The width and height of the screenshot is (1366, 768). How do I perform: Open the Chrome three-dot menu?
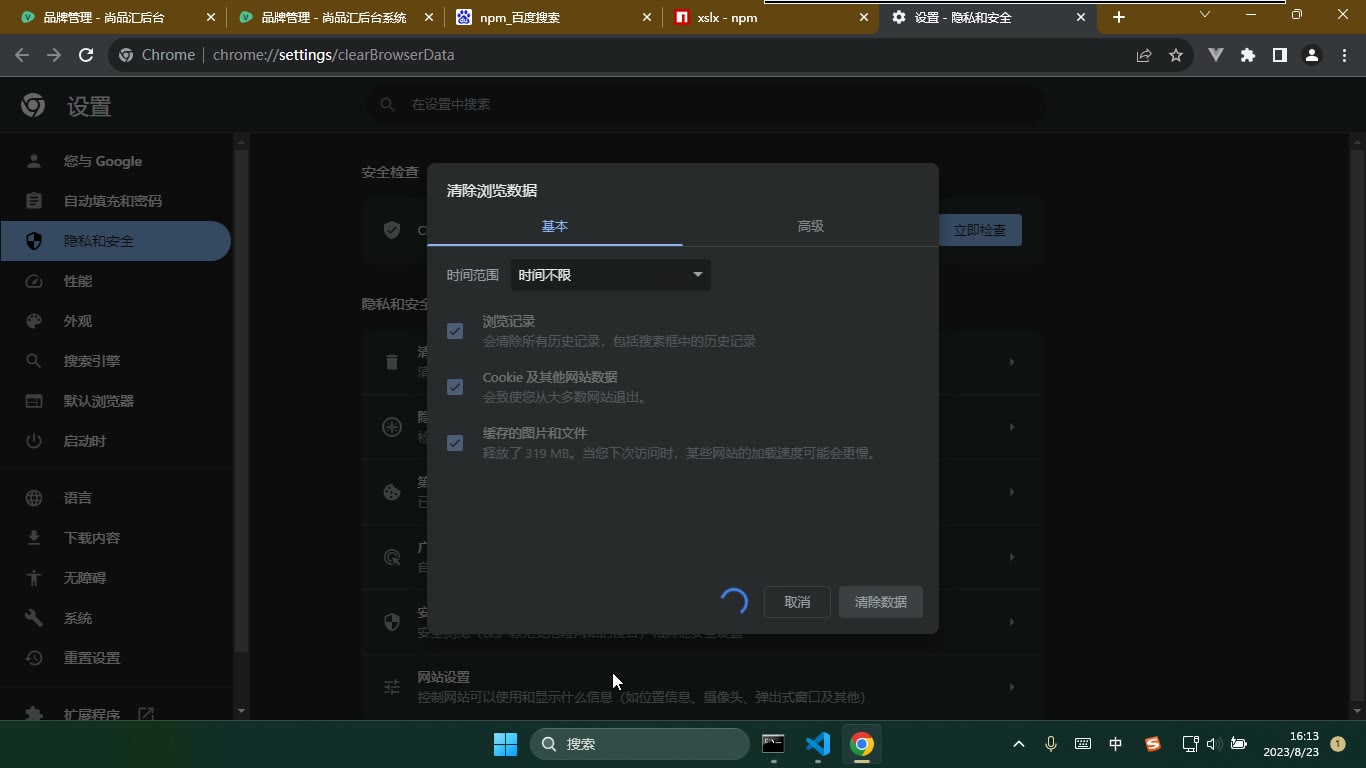[1344, 55]
